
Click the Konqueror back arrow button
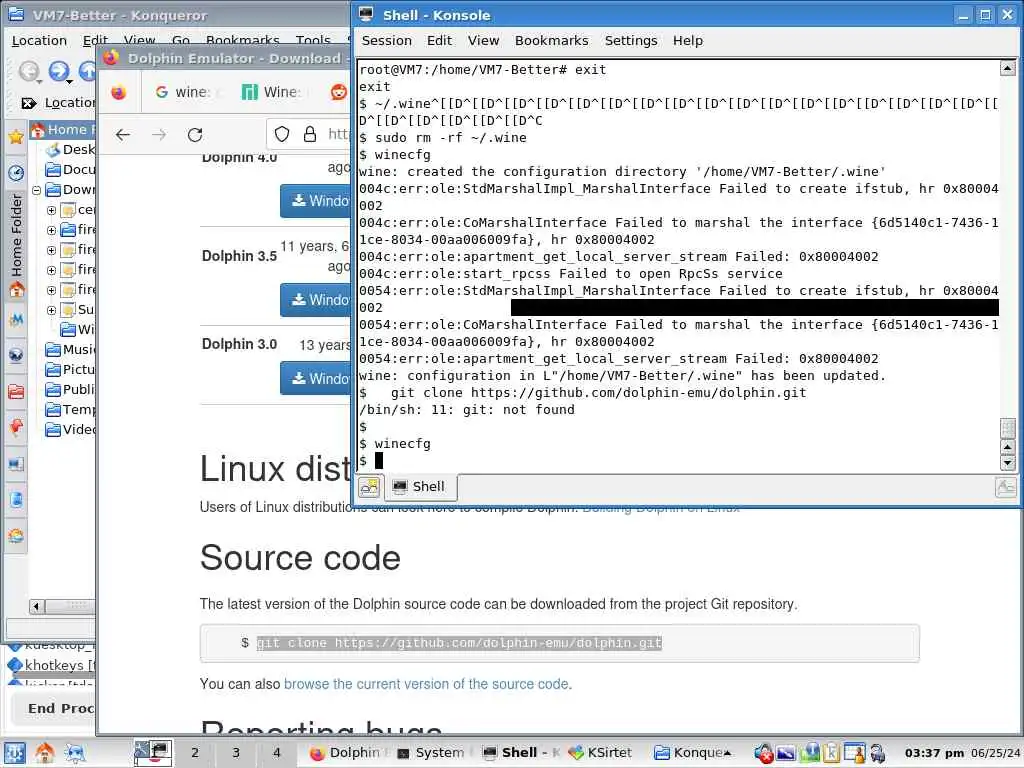coord(29,71)
